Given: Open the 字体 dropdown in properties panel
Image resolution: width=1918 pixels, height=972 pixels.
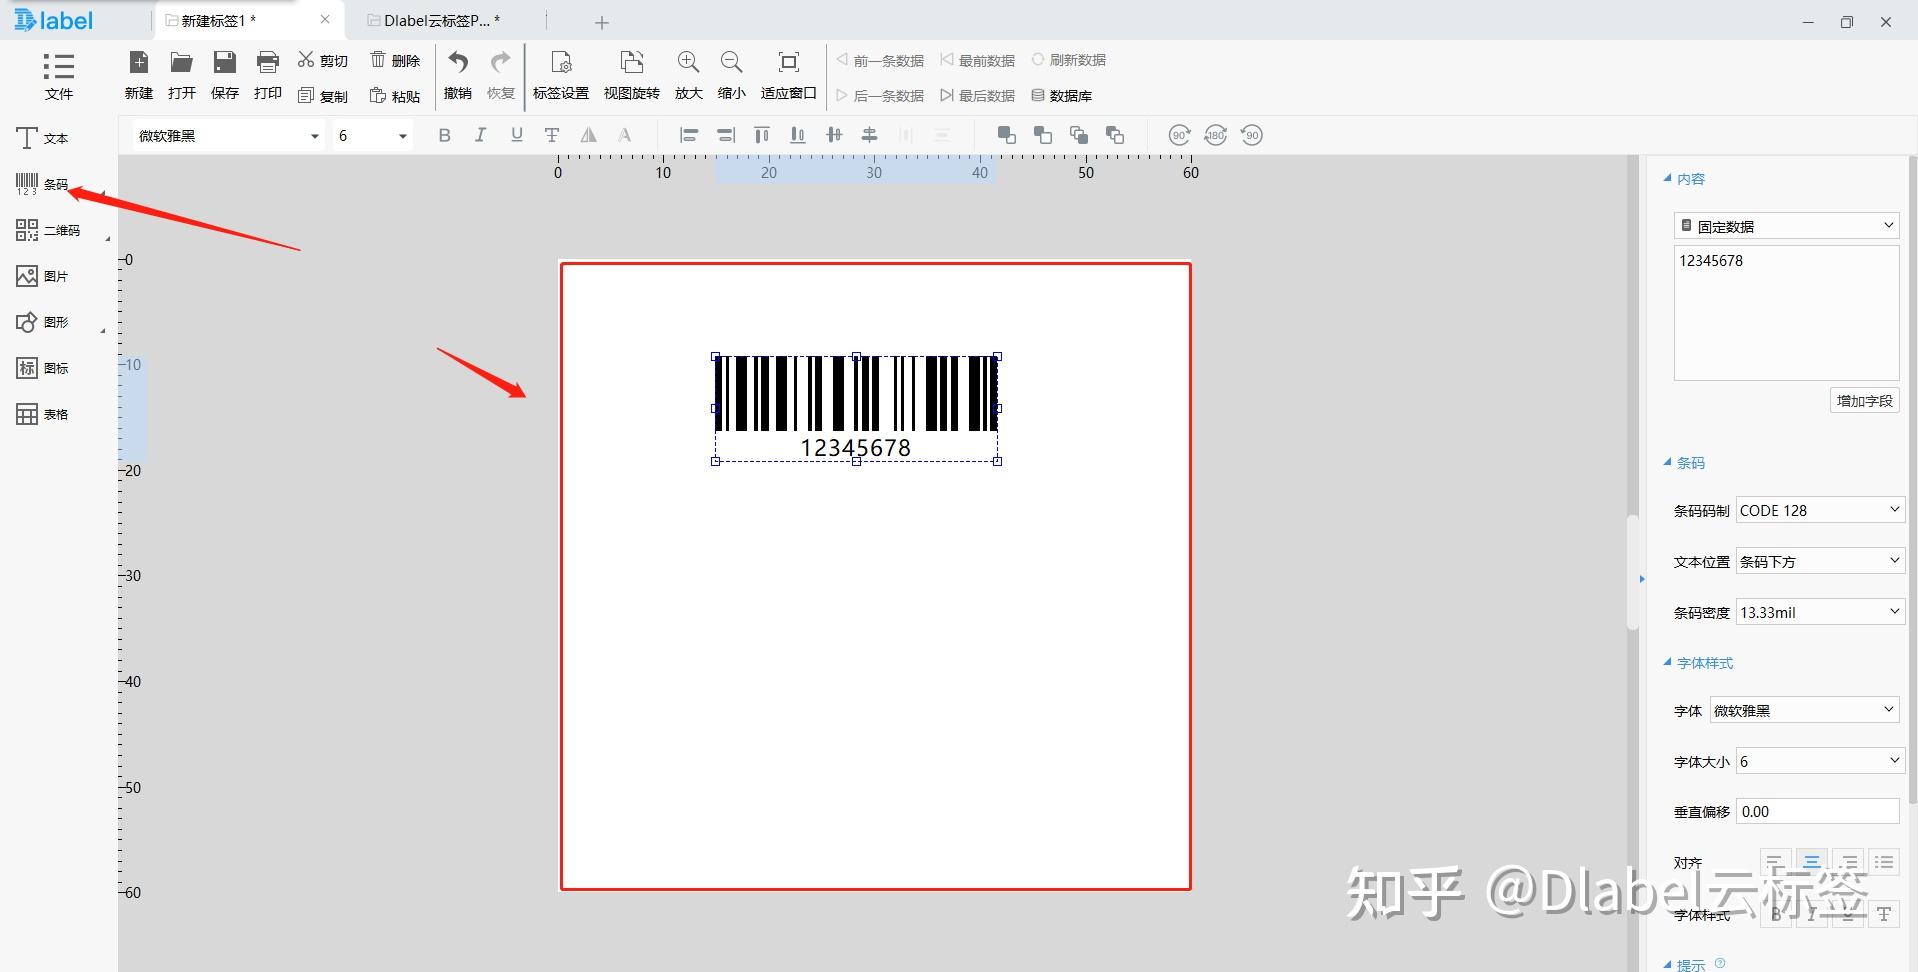Looking at the screenshot, I should [1804, 710].
